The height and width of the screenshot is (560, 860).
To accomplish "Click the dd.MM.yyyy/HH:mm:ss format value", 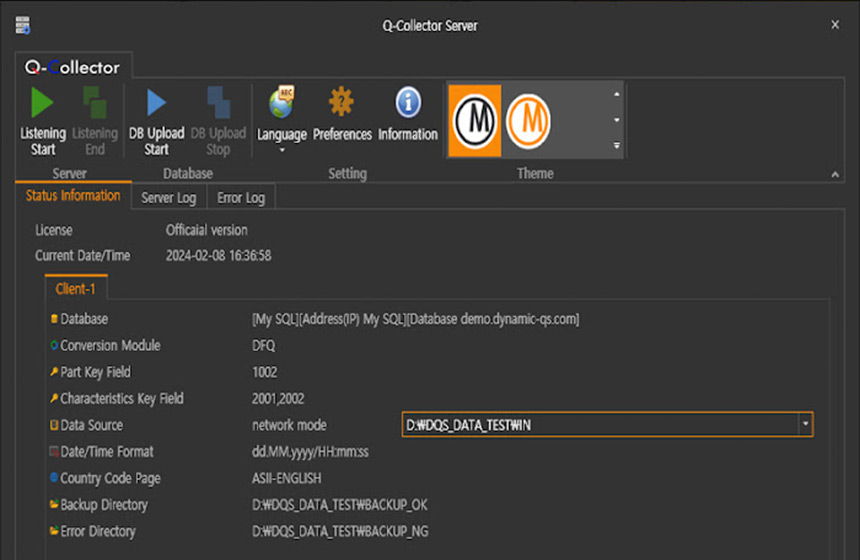I will 310,451.
